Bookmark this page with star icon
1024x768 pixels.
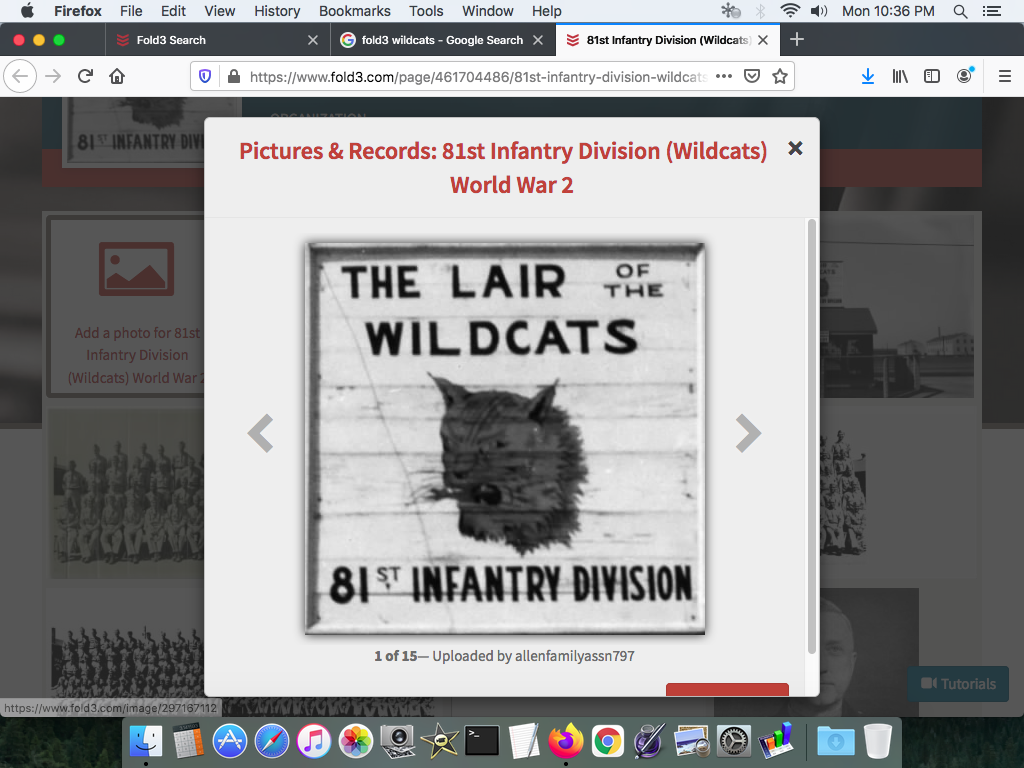click(x=780, y=76)
